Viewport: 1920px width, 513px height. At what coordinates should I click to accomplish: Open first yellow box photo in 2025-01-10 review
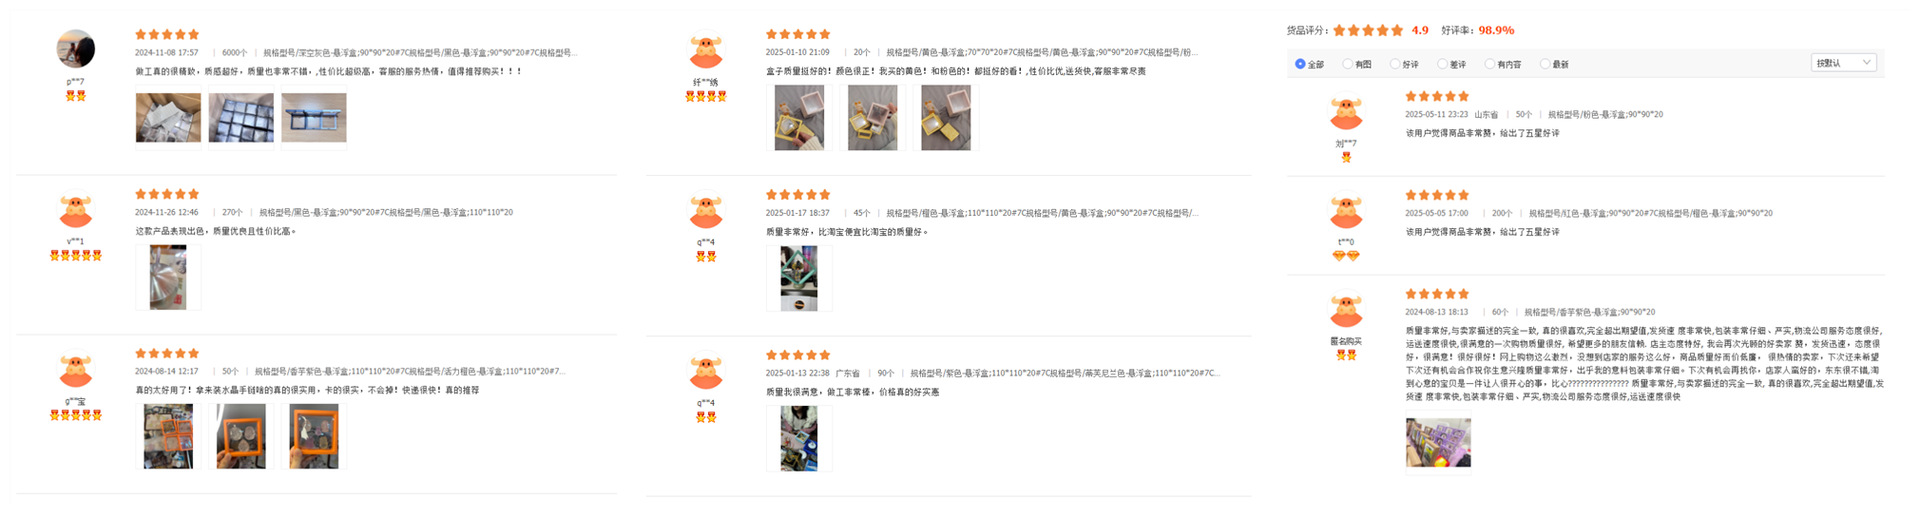click(x=799, y=118)
